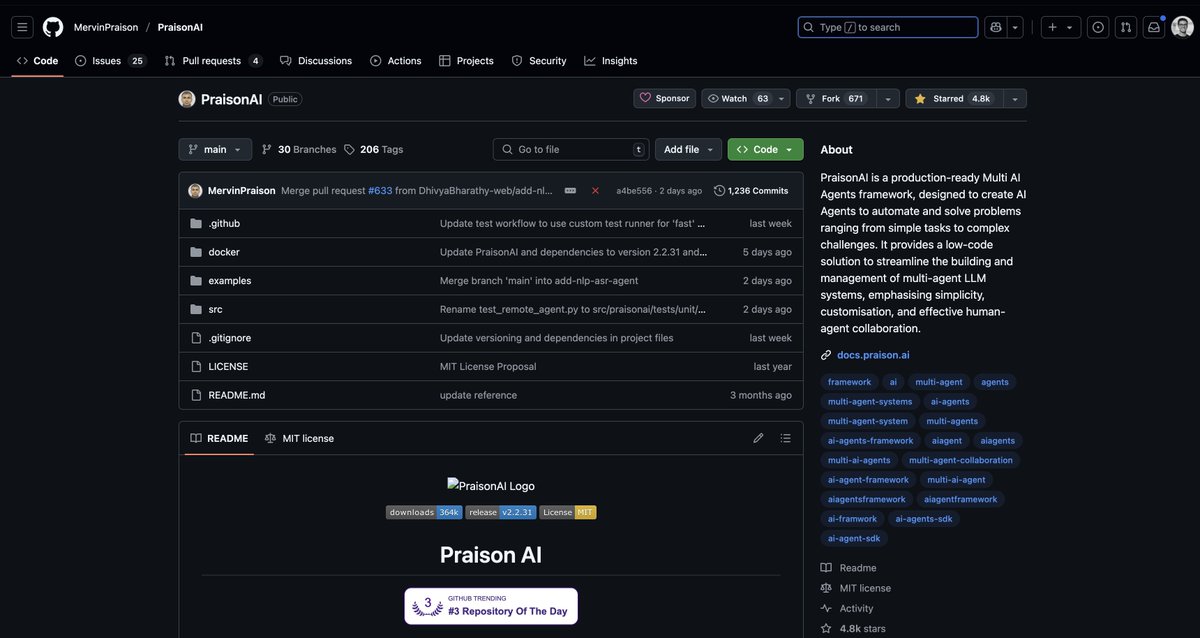Open the MIT license link in About sidebar
1200x638 pixels.
click(x=855, y=588)
